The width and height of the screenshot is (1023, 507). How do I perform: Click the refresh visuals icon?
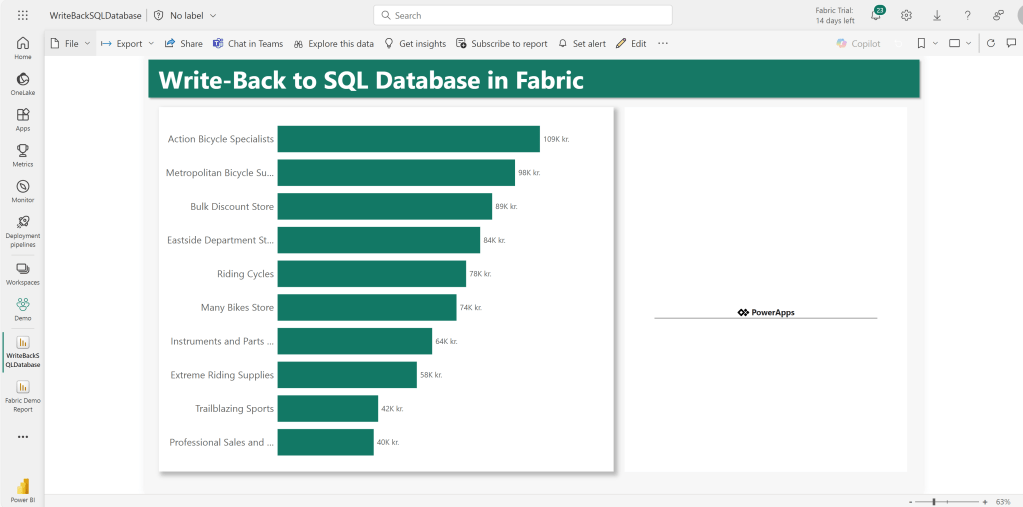(x=990, y=43)
